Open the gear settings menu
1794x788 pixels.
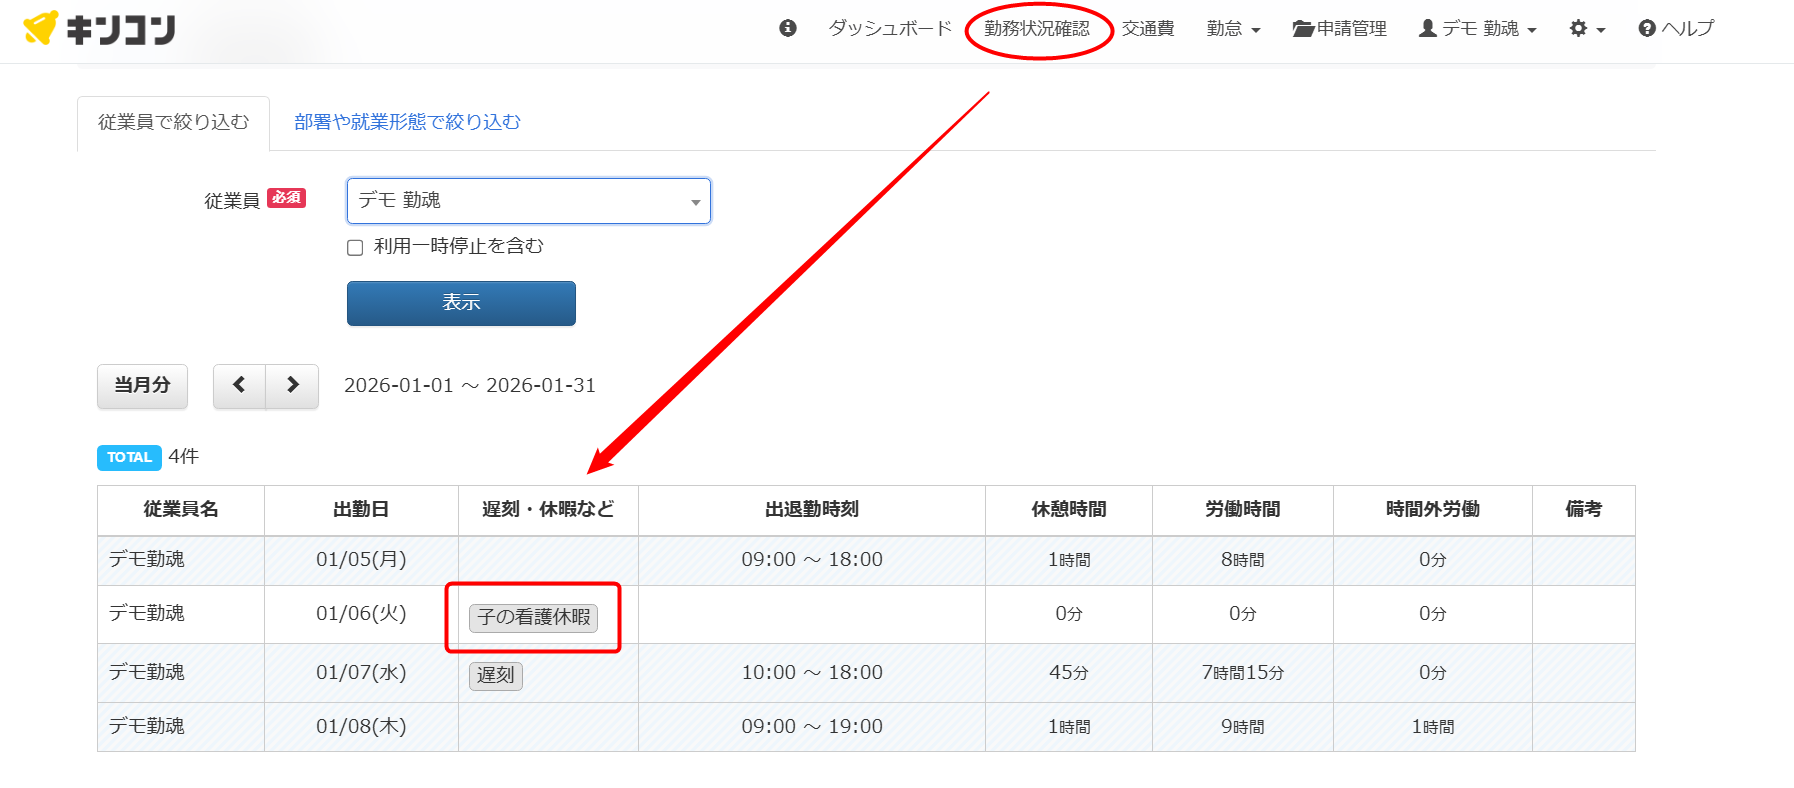[1587, 29]
